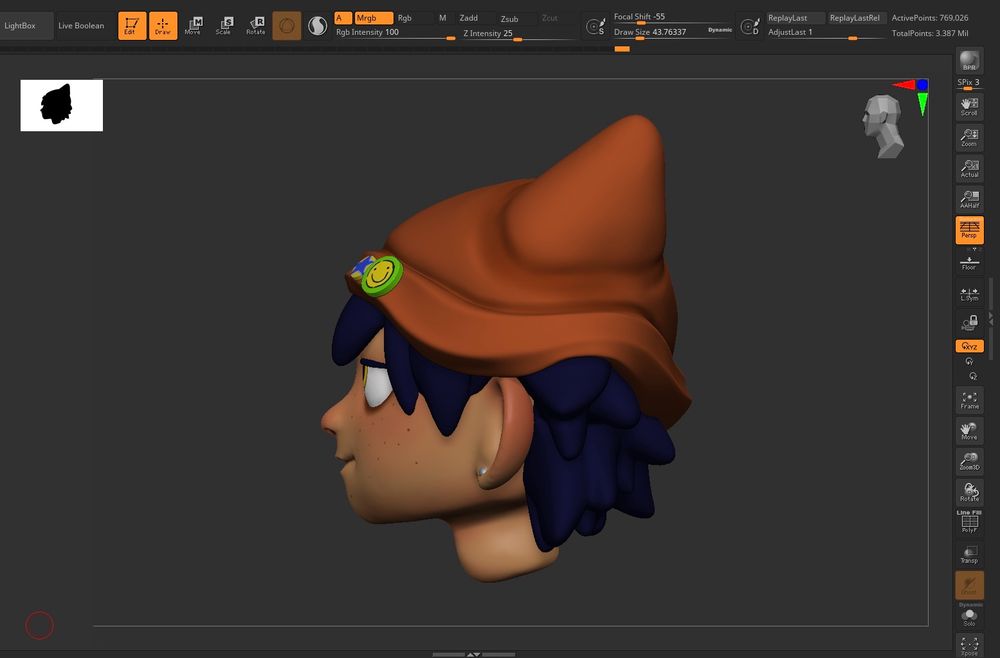The image size is (1000, 658).
Task: Click the ReplayLast button
Action: click(x=795, y=18)
